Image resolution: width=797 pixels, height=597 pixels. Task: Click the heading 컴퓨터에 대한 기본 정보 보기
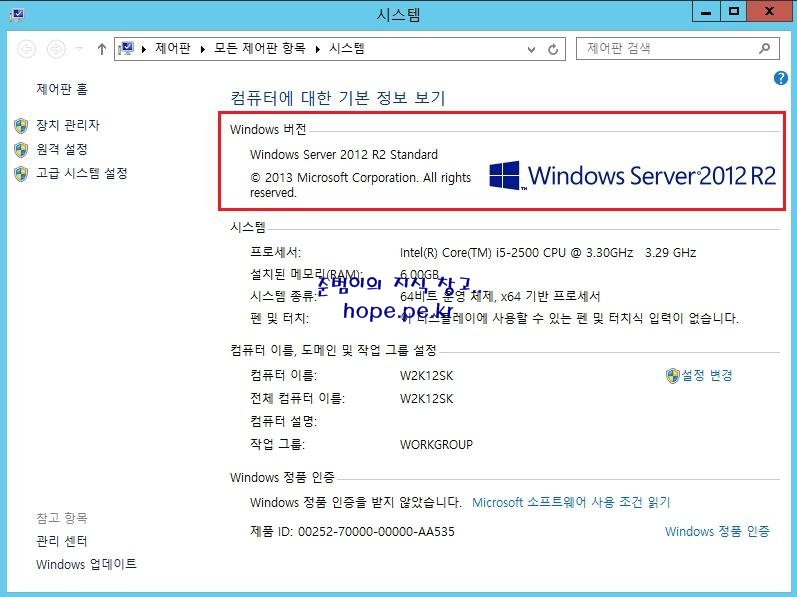click(x=338, y=98)
